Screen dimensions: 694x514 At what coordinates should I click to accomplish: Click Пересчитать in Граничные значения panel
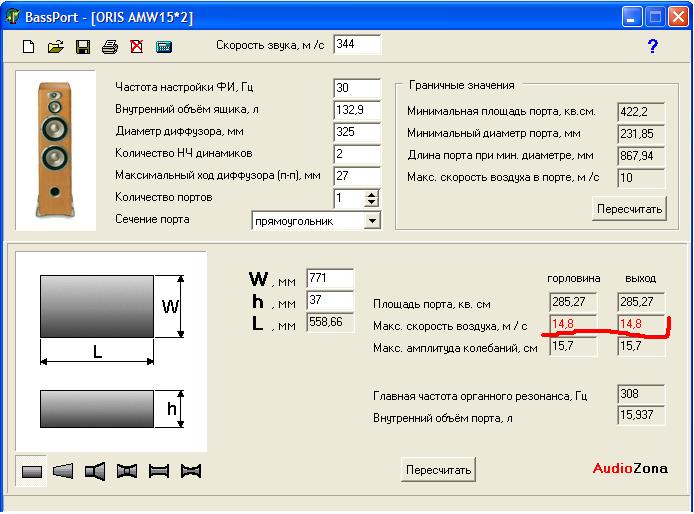[629, 209]
